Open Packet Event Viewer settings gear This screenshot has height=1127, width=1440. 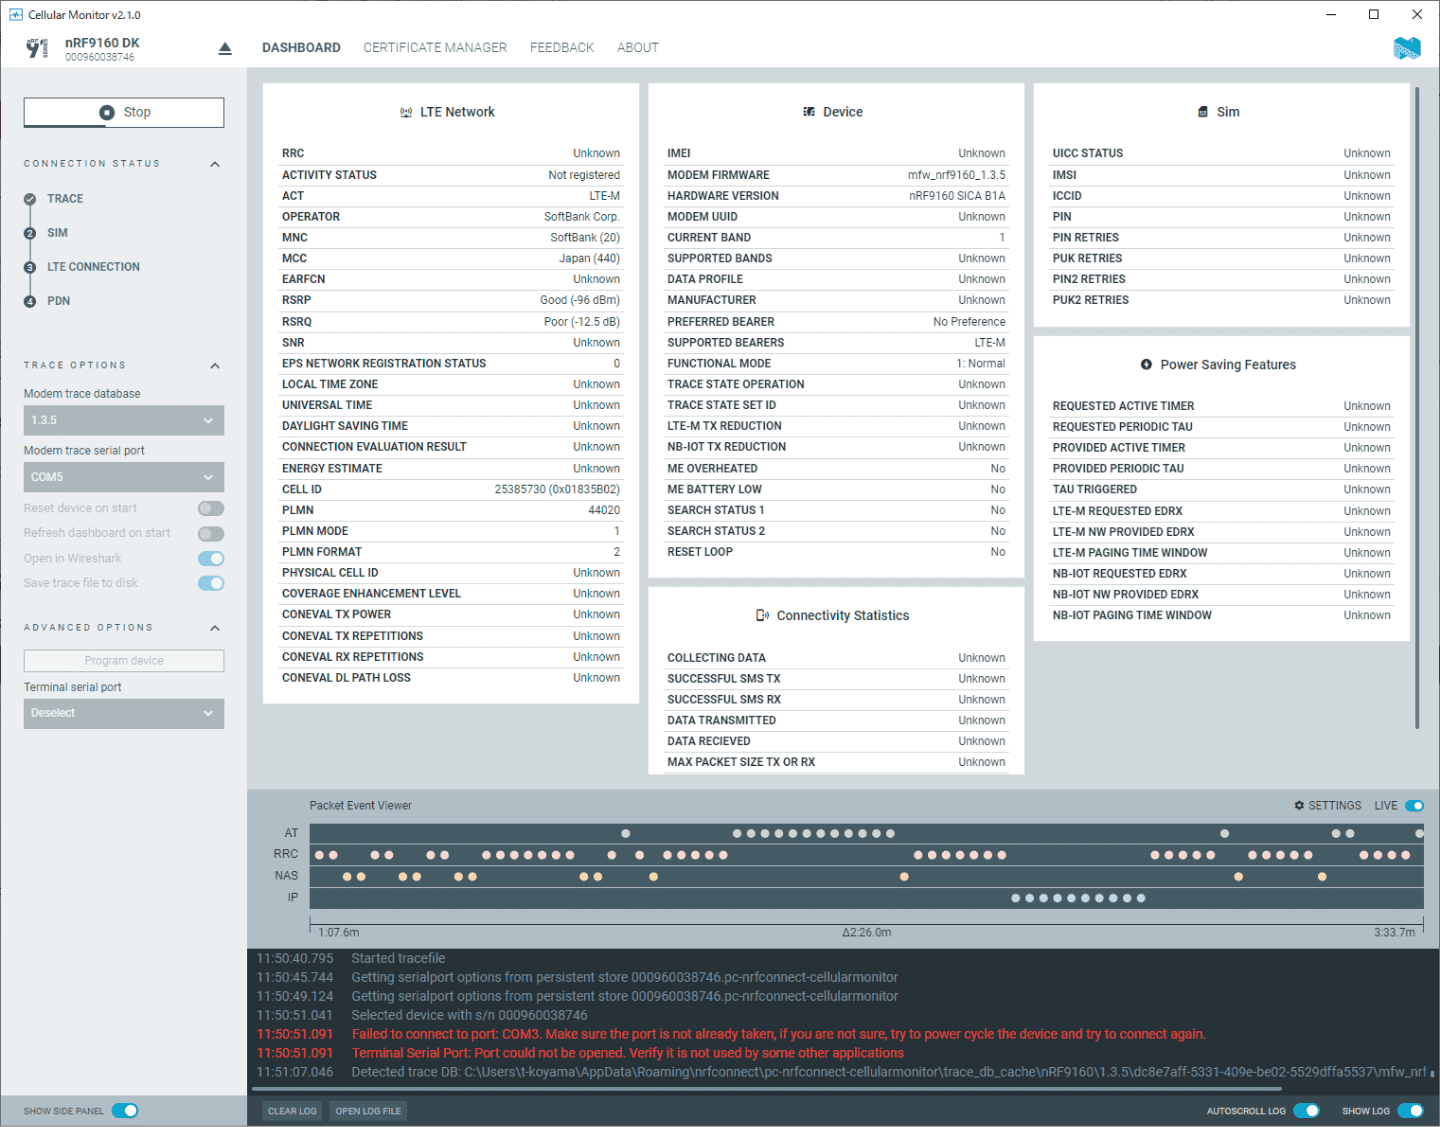click(1299, 806)
